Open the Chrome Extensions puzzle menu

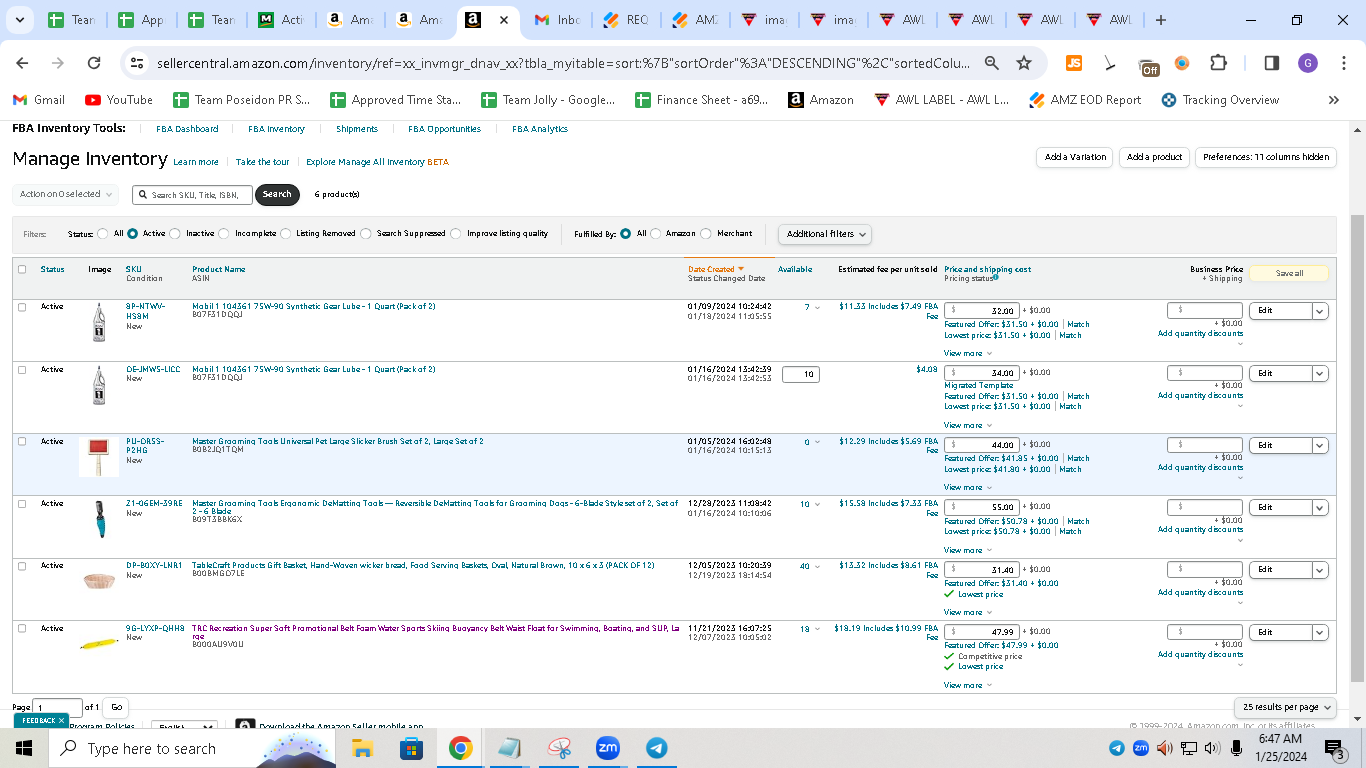(1218, 63)
